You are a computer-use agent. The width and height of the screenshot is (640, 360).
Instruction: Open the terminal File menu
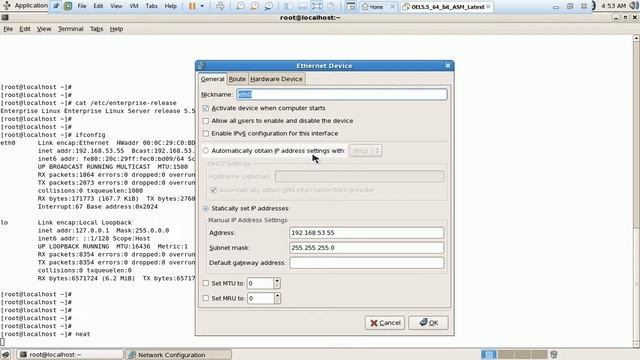pos(8,29)
